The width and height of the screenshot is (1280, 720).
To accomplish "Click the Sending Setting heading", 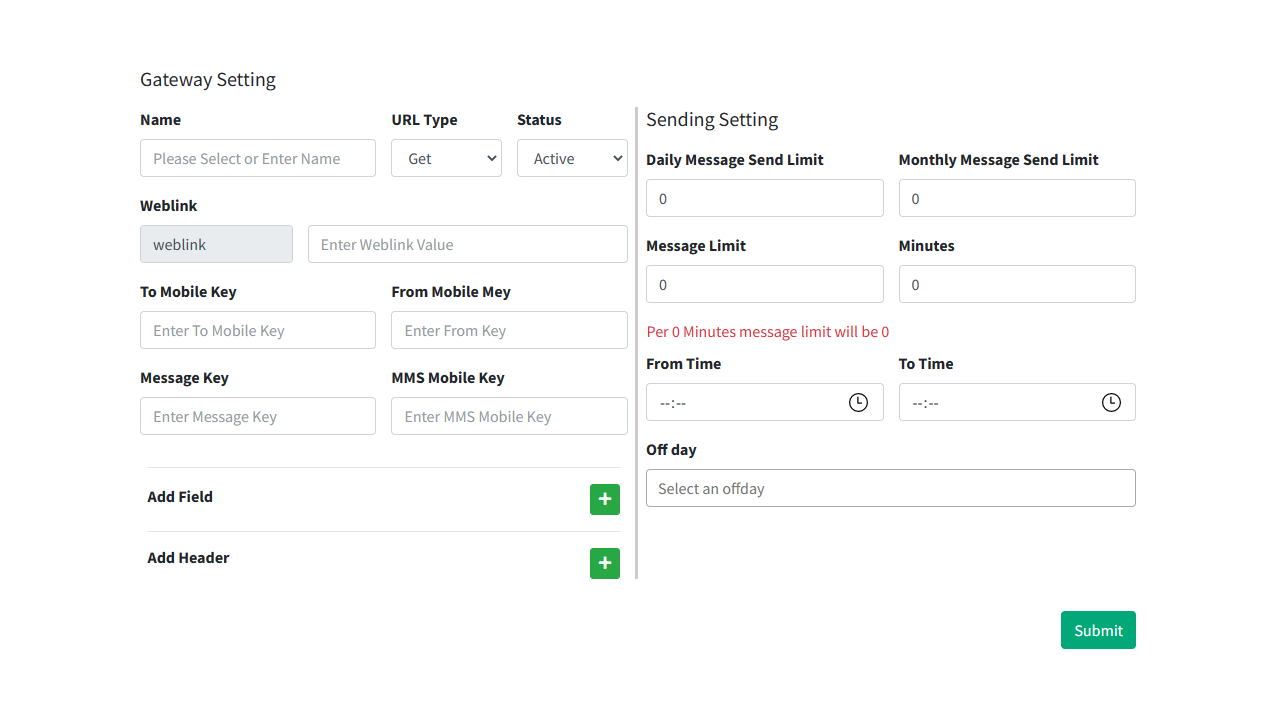I will (712, 119).
